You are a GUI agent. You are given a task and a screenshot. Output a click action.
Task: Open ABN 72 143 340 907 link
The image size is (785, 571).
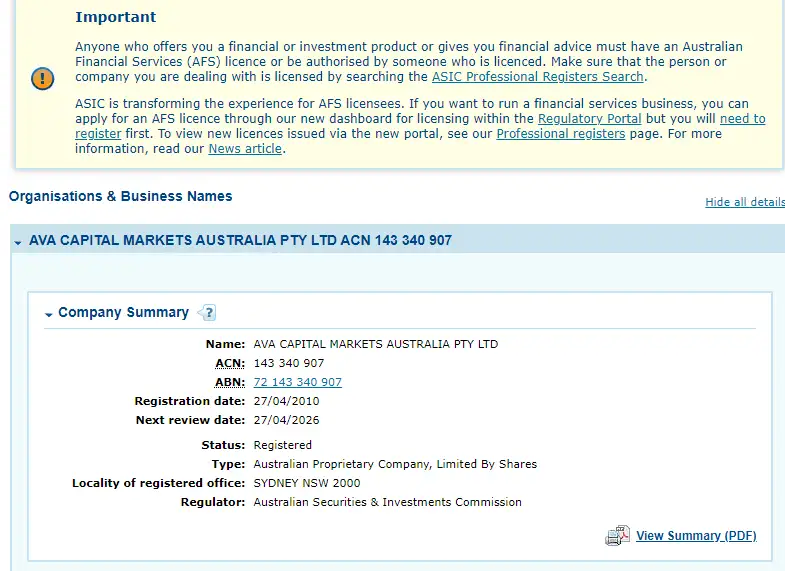tap(297, 382)
